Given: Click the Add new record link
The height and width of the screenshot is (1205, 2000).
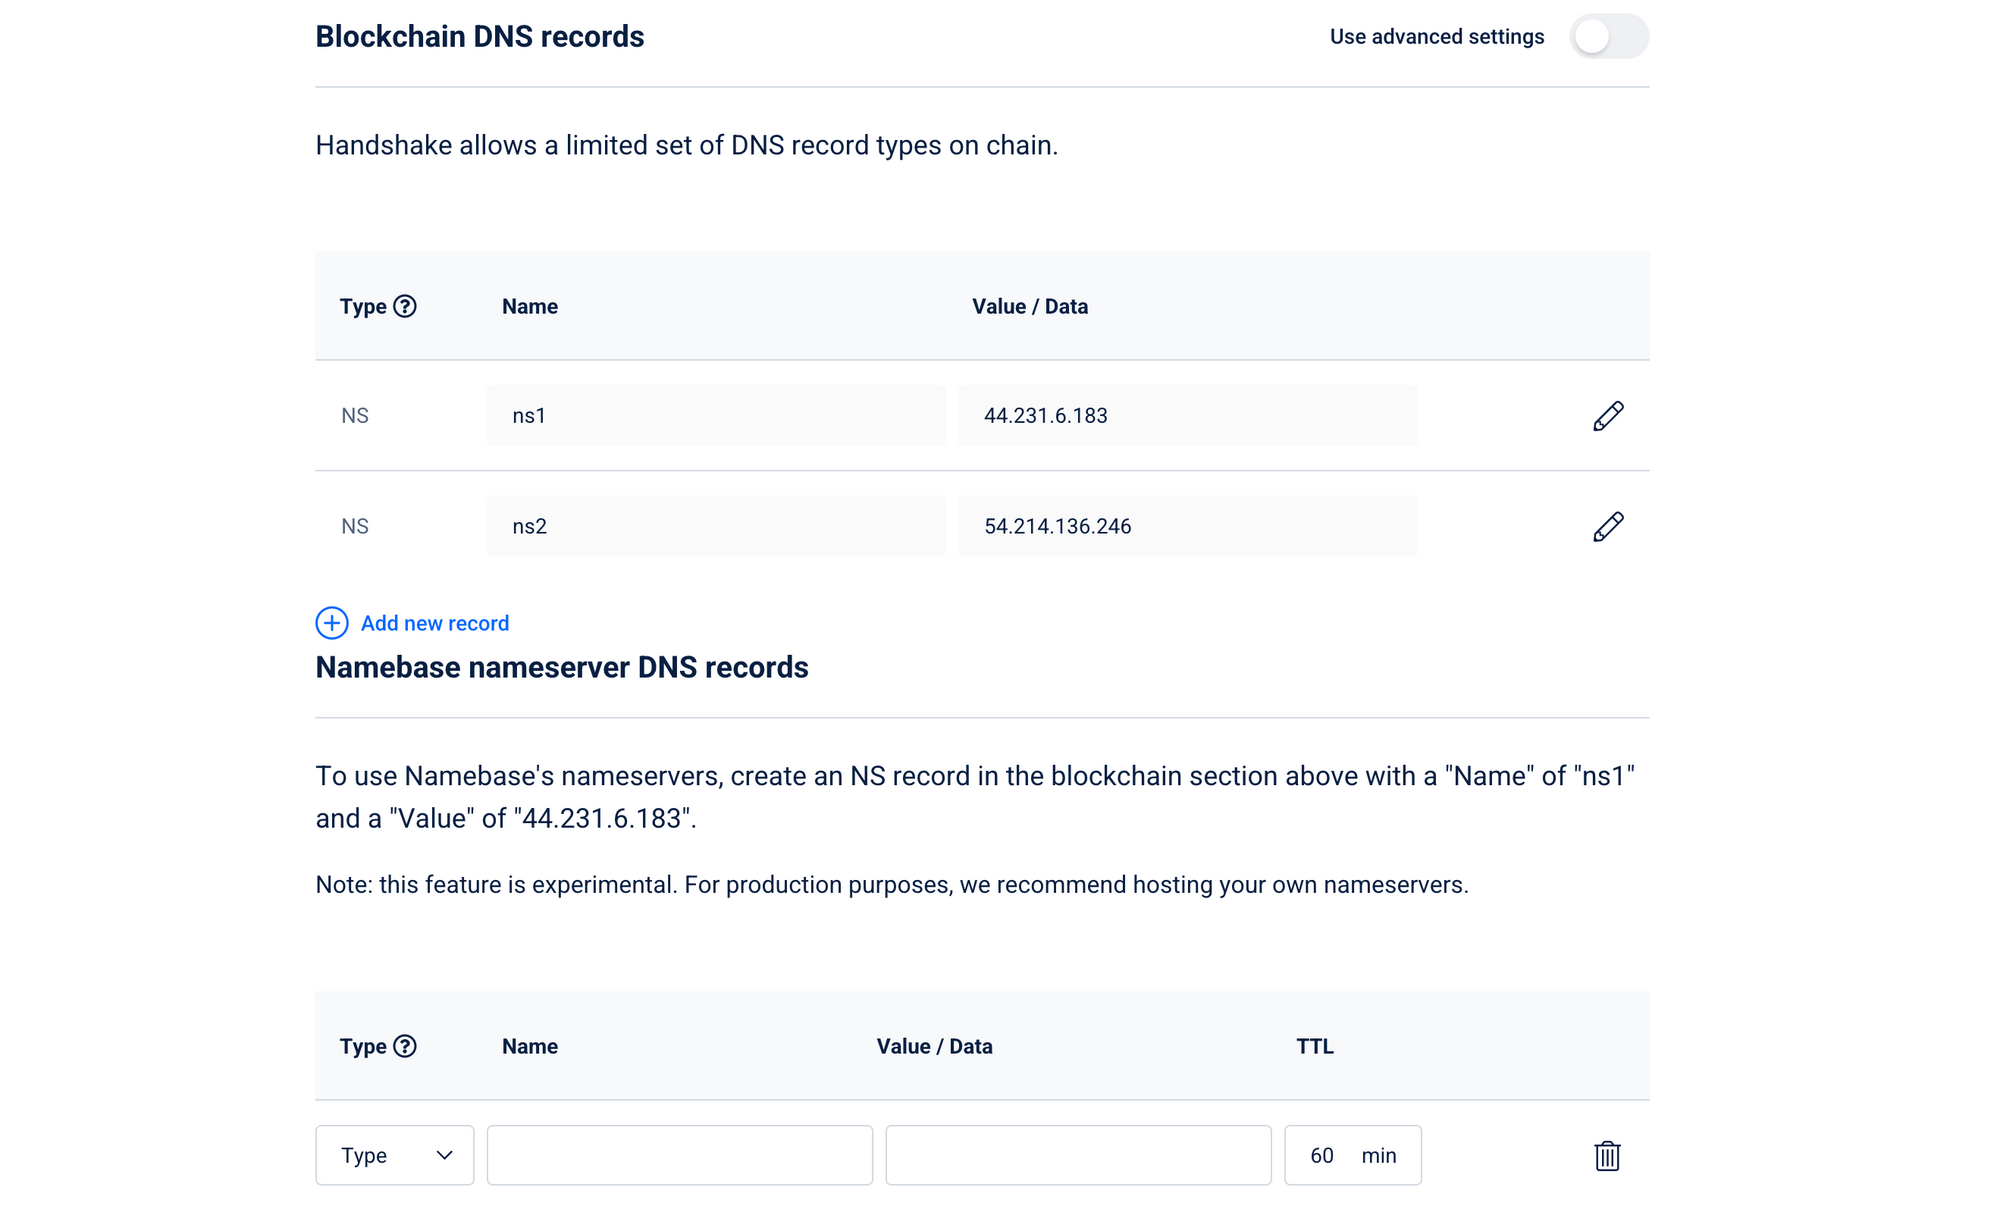Looking at the screenshot, I should point(435,623).
